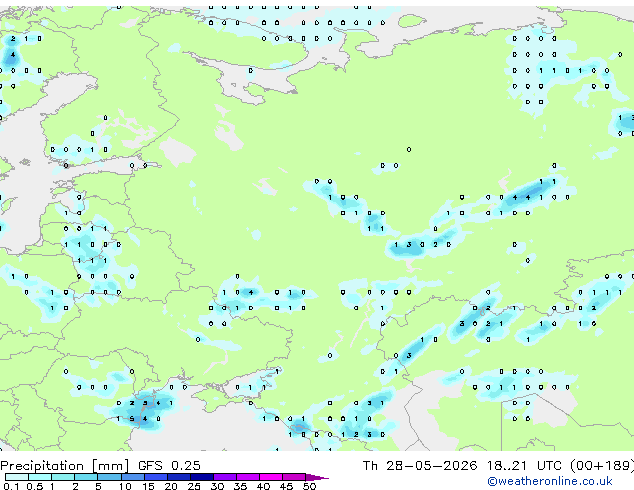634x490 pixels.
Task: Click the '40' legend scale value
Action: [263, 486]
